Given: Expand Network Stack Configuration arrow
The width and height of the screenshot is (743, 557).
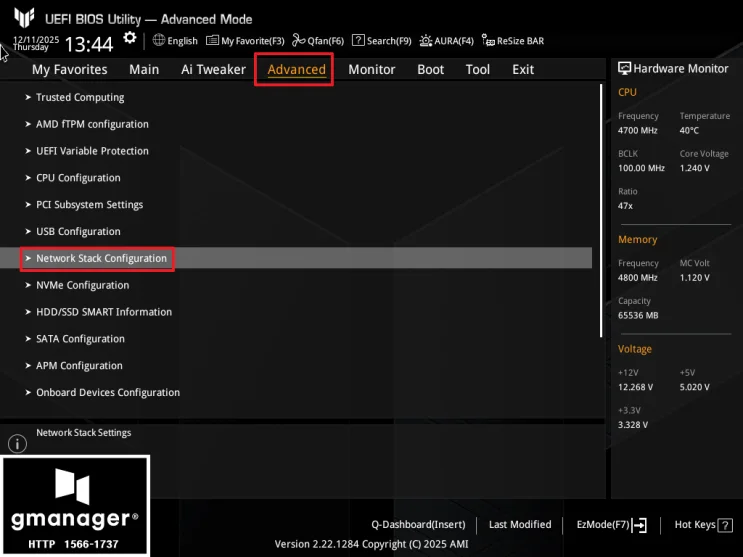Looking at the screenshot, I should pyautogui.click(x=28, y=258).
